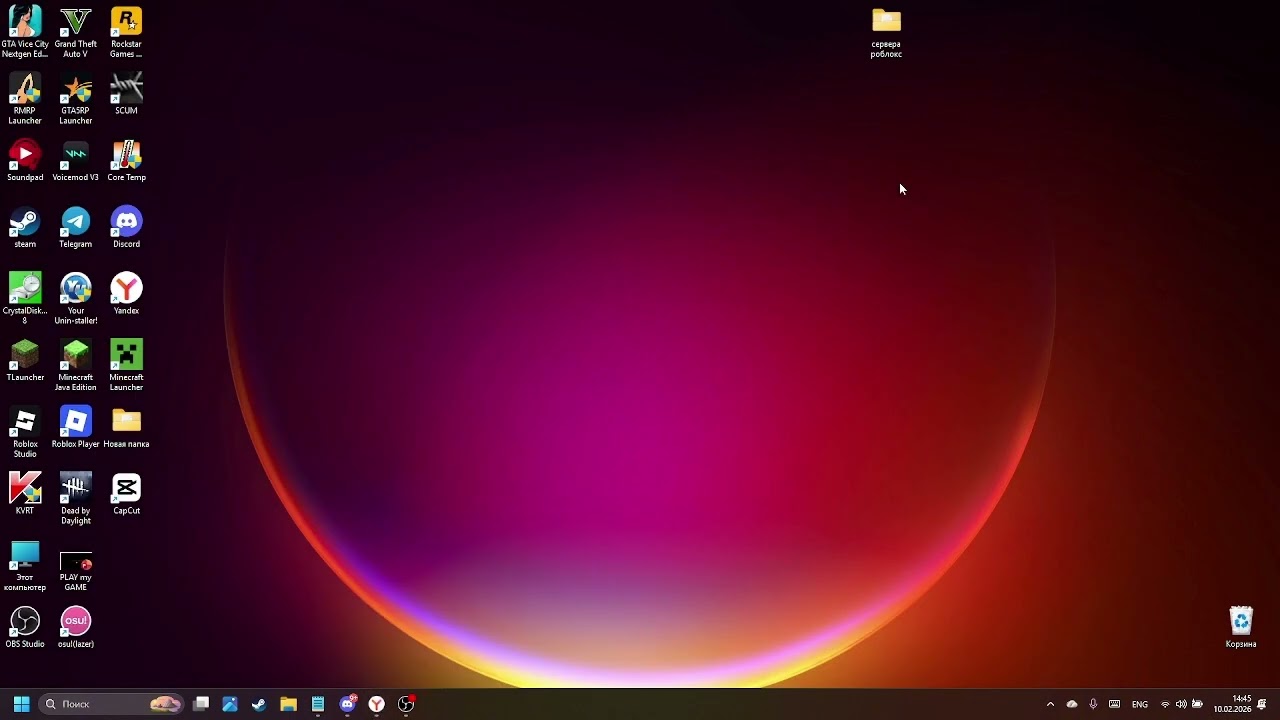
Task: Select the TLauncher desktop icon
Action: point(25,361)
